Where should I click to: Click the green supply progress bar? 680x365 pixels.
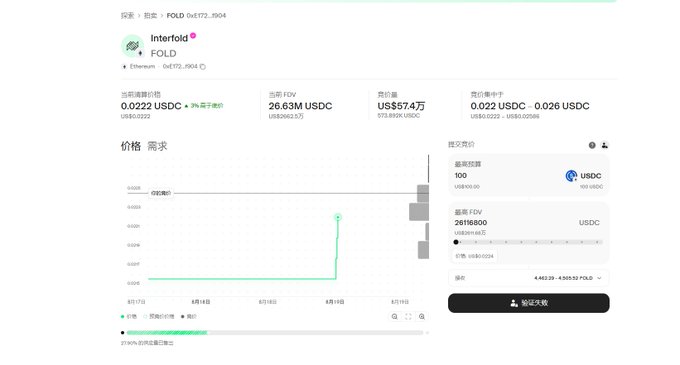pyautogui.click(x=167, y=333)
